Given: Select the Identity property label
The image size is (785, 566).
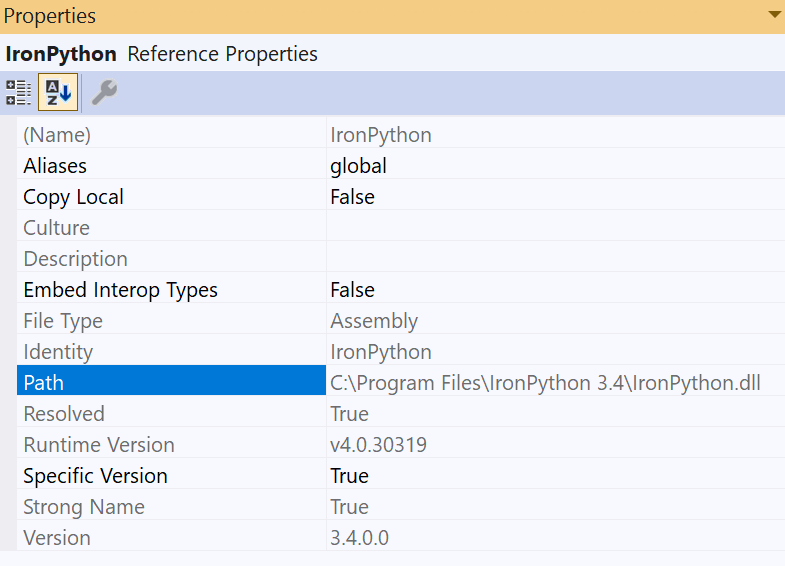Looking at the screenshot, I should pyautogui.click(x=58, y=352).
